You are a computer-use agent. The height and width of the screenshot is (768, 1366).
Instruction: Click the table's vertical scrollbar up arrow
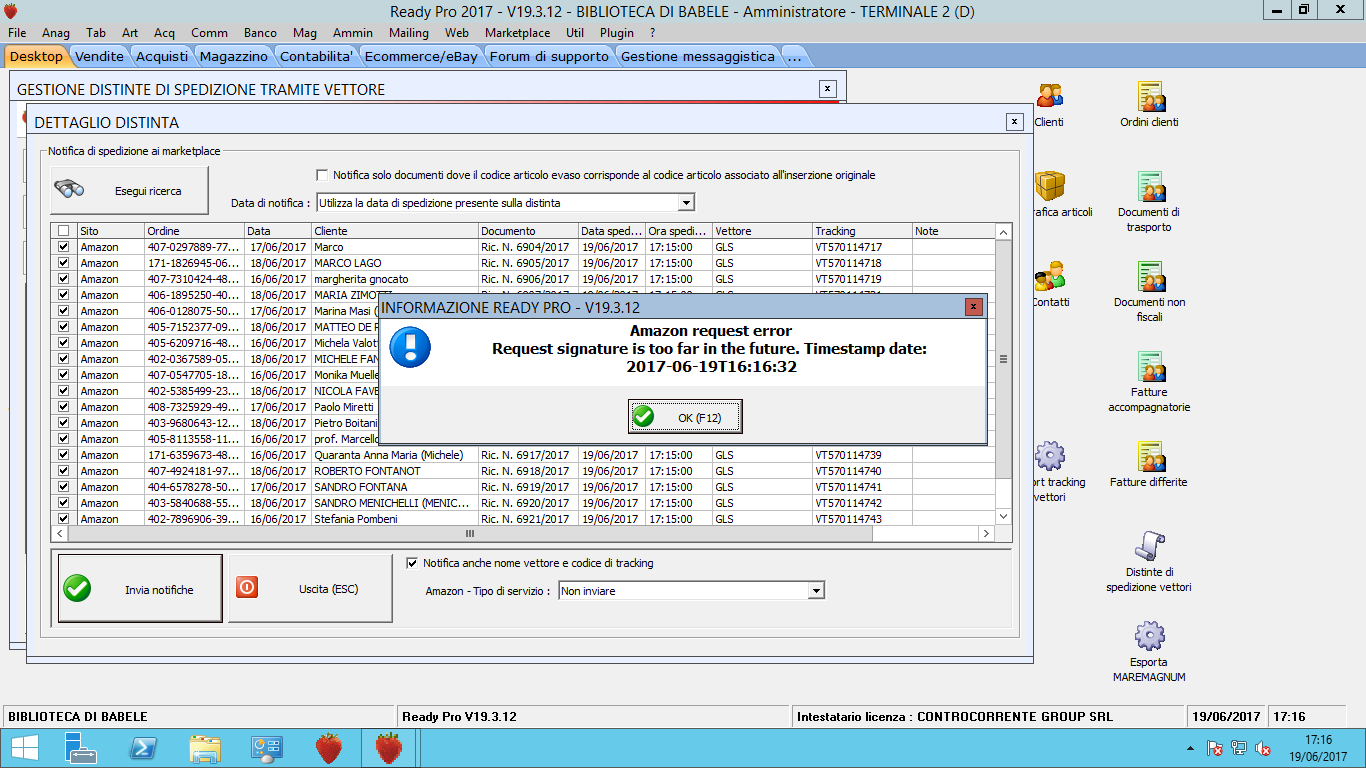coord(1004,232)
